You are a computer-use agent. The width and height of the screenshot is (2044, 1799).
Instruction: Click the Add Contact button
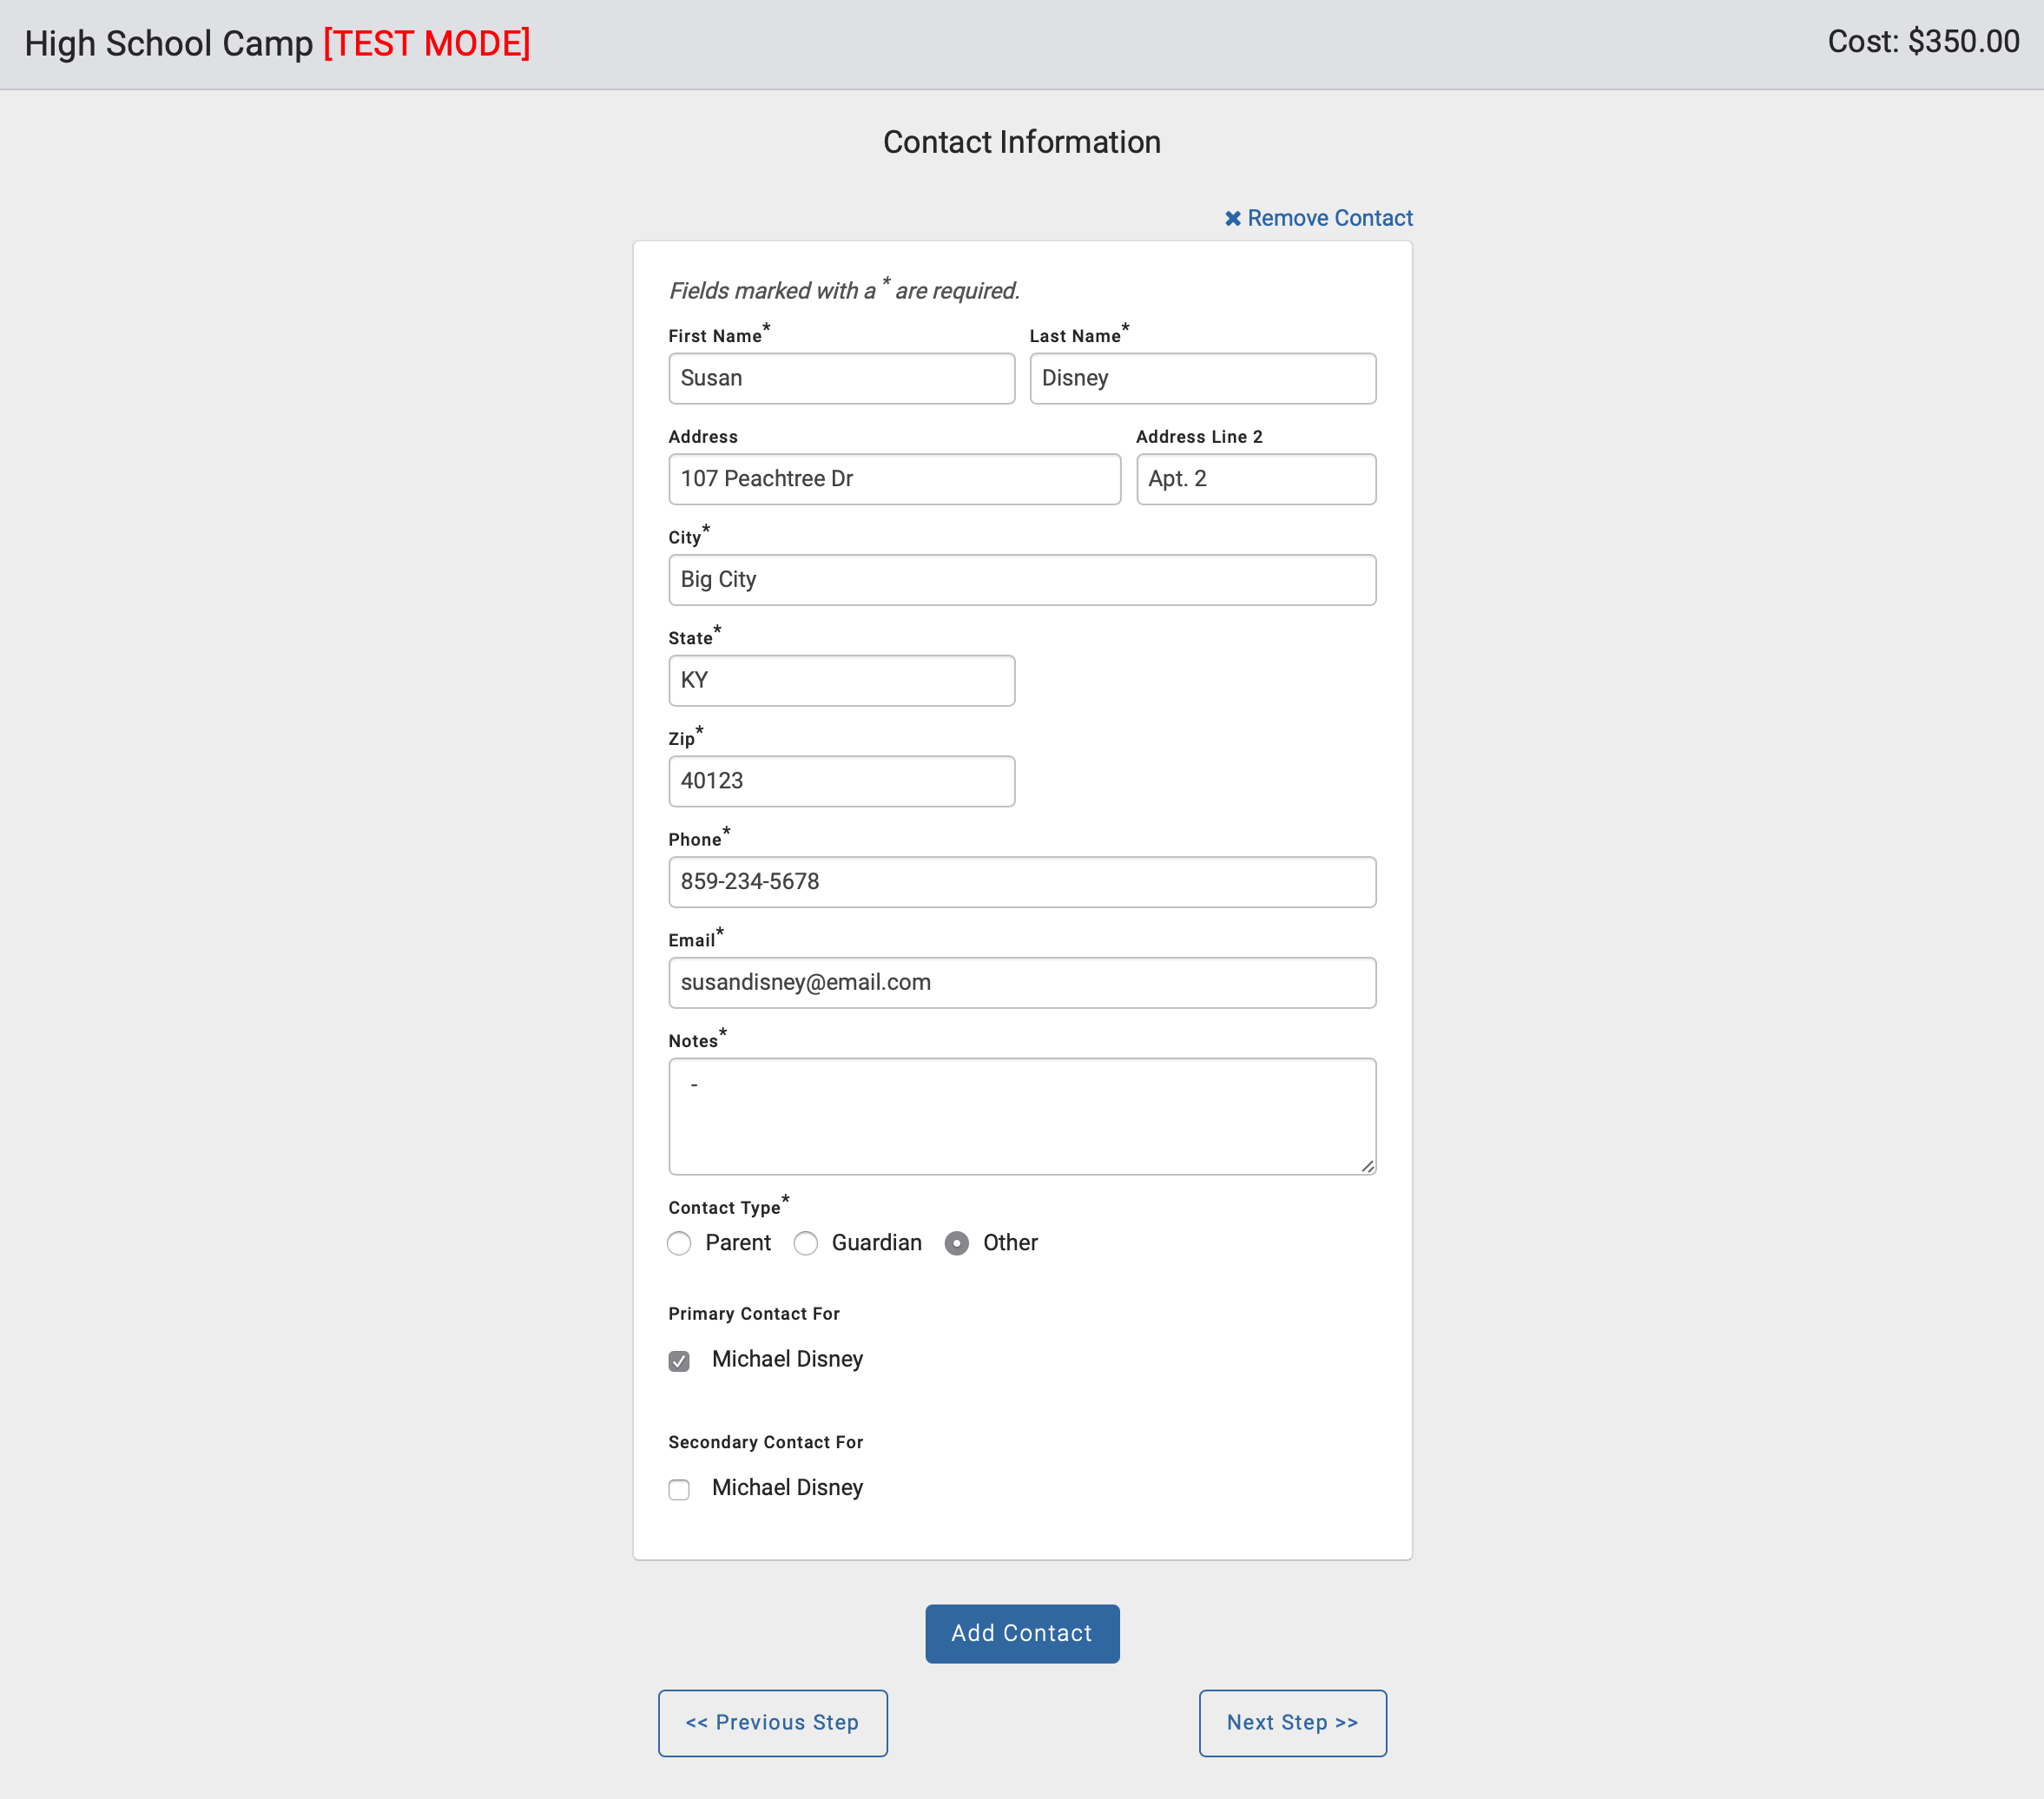tap(1021, 1633)
